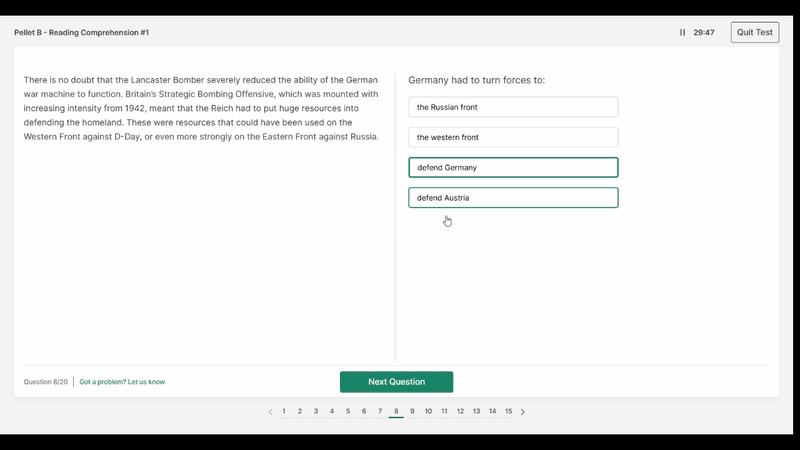
Task: Go to question 15 in pagination
Action: (x=508, y=411)
